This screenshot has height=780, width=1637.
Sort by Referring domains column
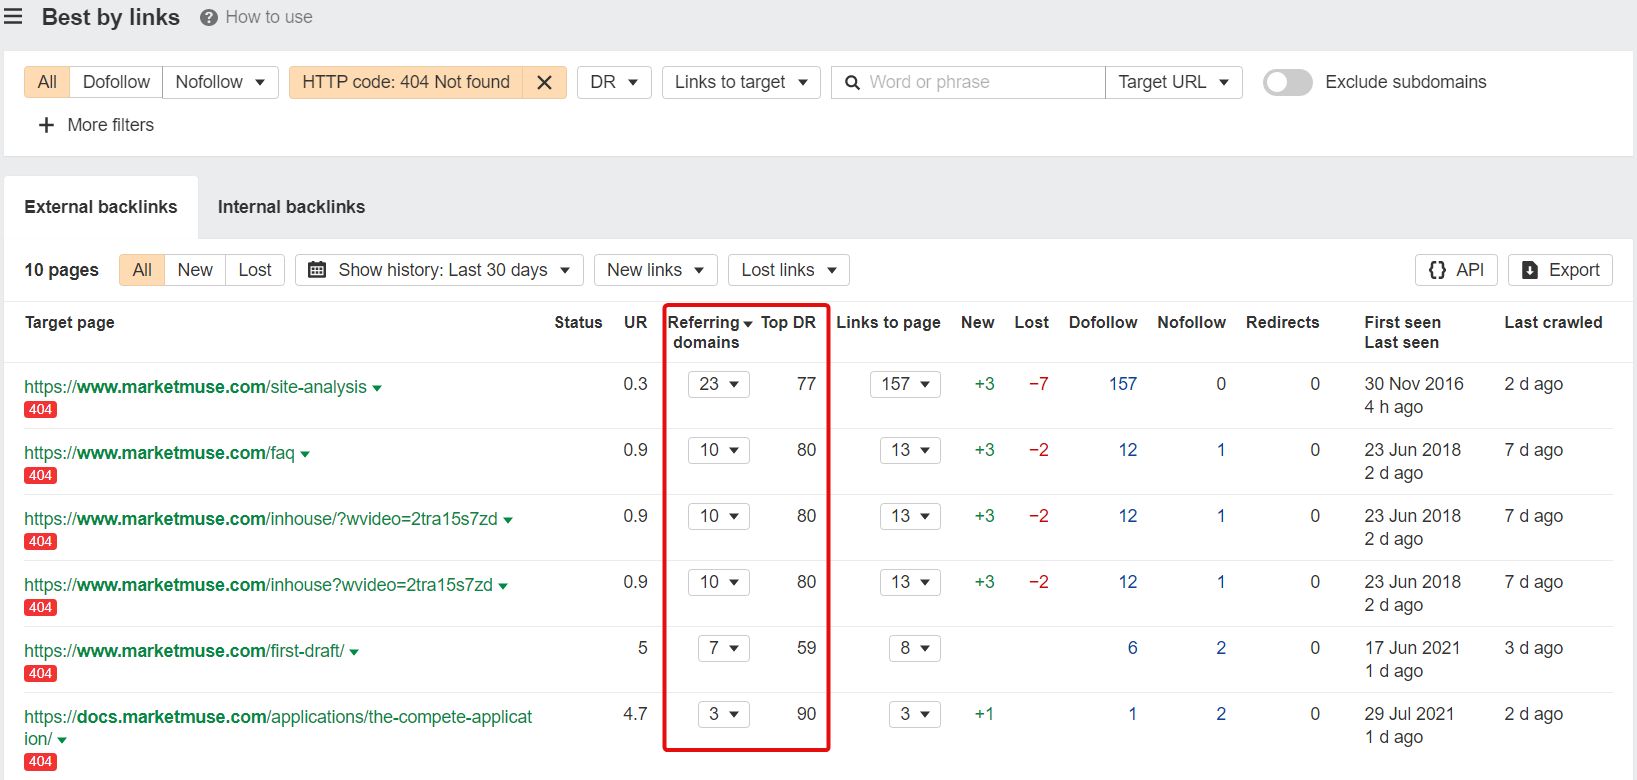click(x=709, y=332)
